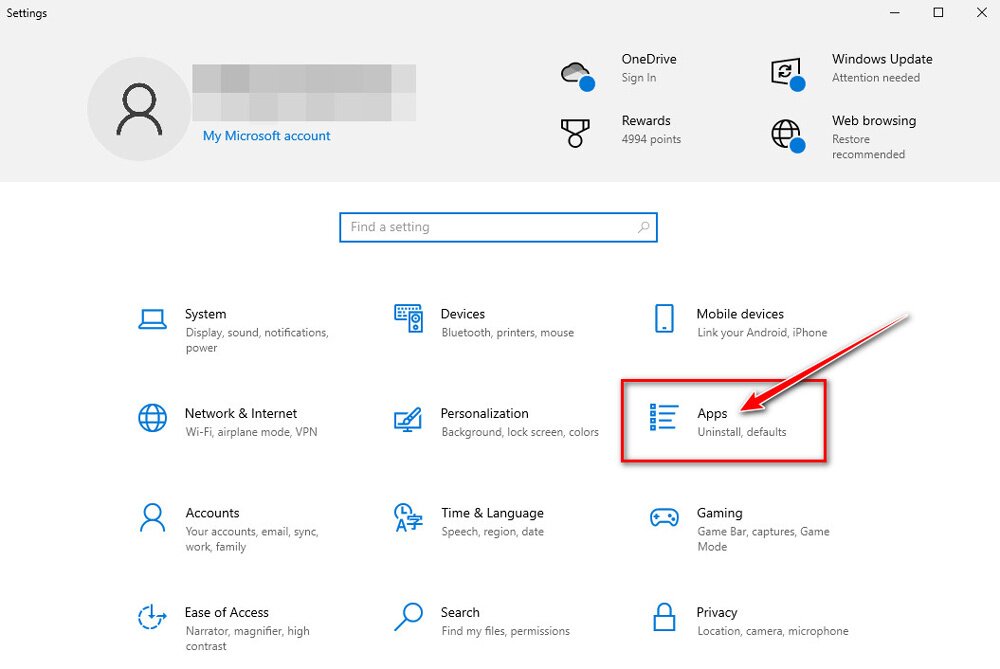Click 'Display, sound, notifications, power' description
Viewport: 1000px width, 669px height.
point(256,340)
